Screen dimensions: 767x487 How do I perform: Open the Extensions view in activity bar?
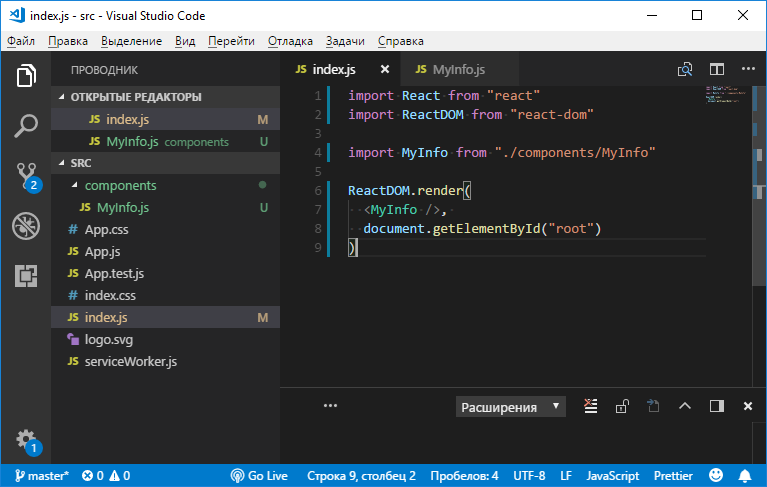pos(26,276)
